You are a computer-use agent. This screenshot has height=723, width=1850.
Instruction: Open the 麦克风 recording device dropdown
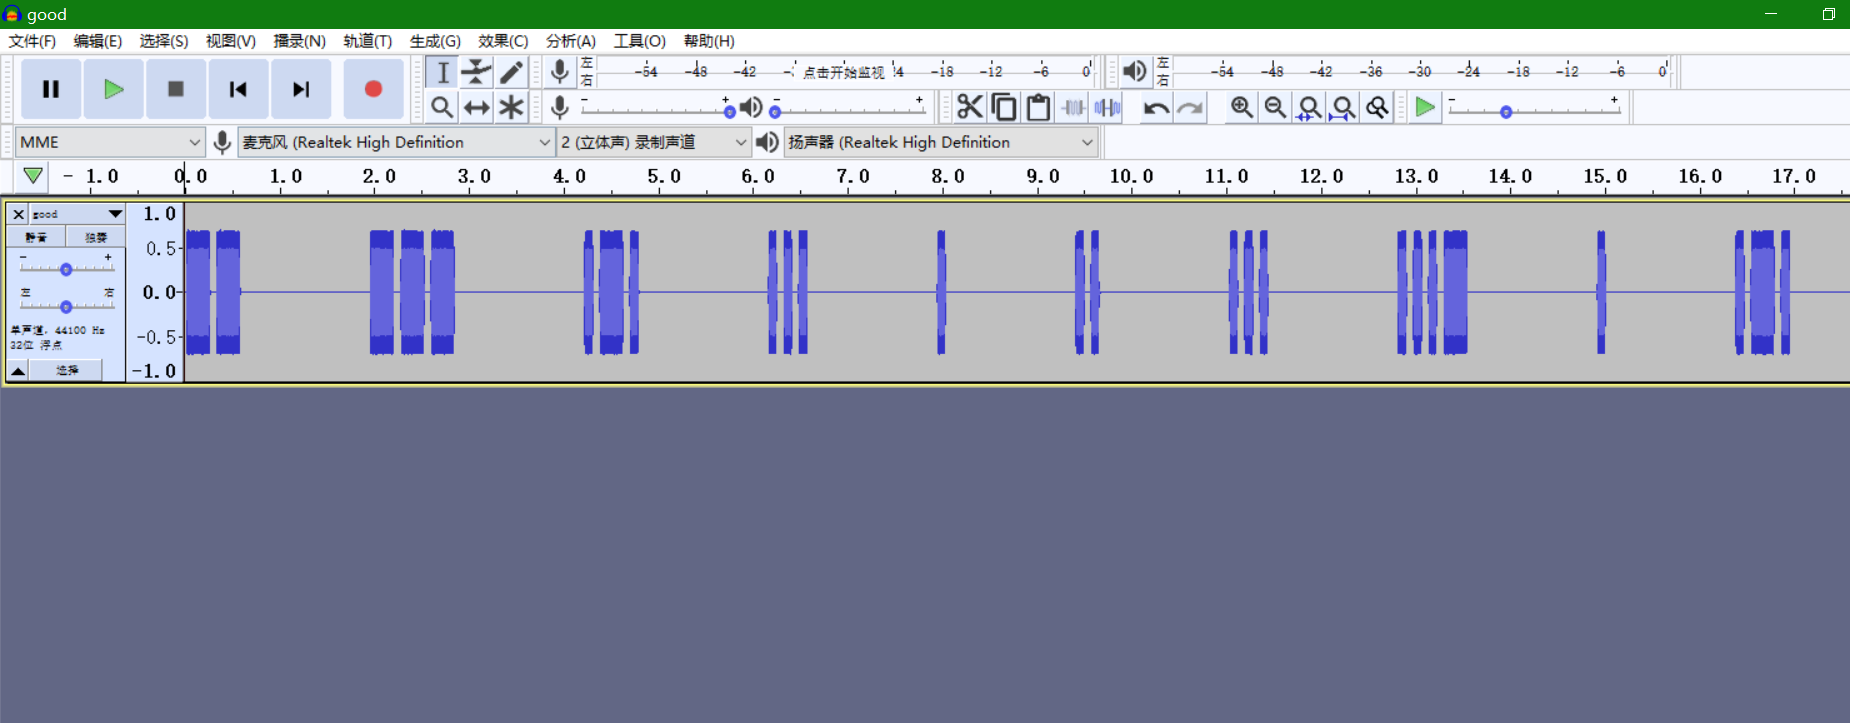pyautogui.click(x=396, y=142)
